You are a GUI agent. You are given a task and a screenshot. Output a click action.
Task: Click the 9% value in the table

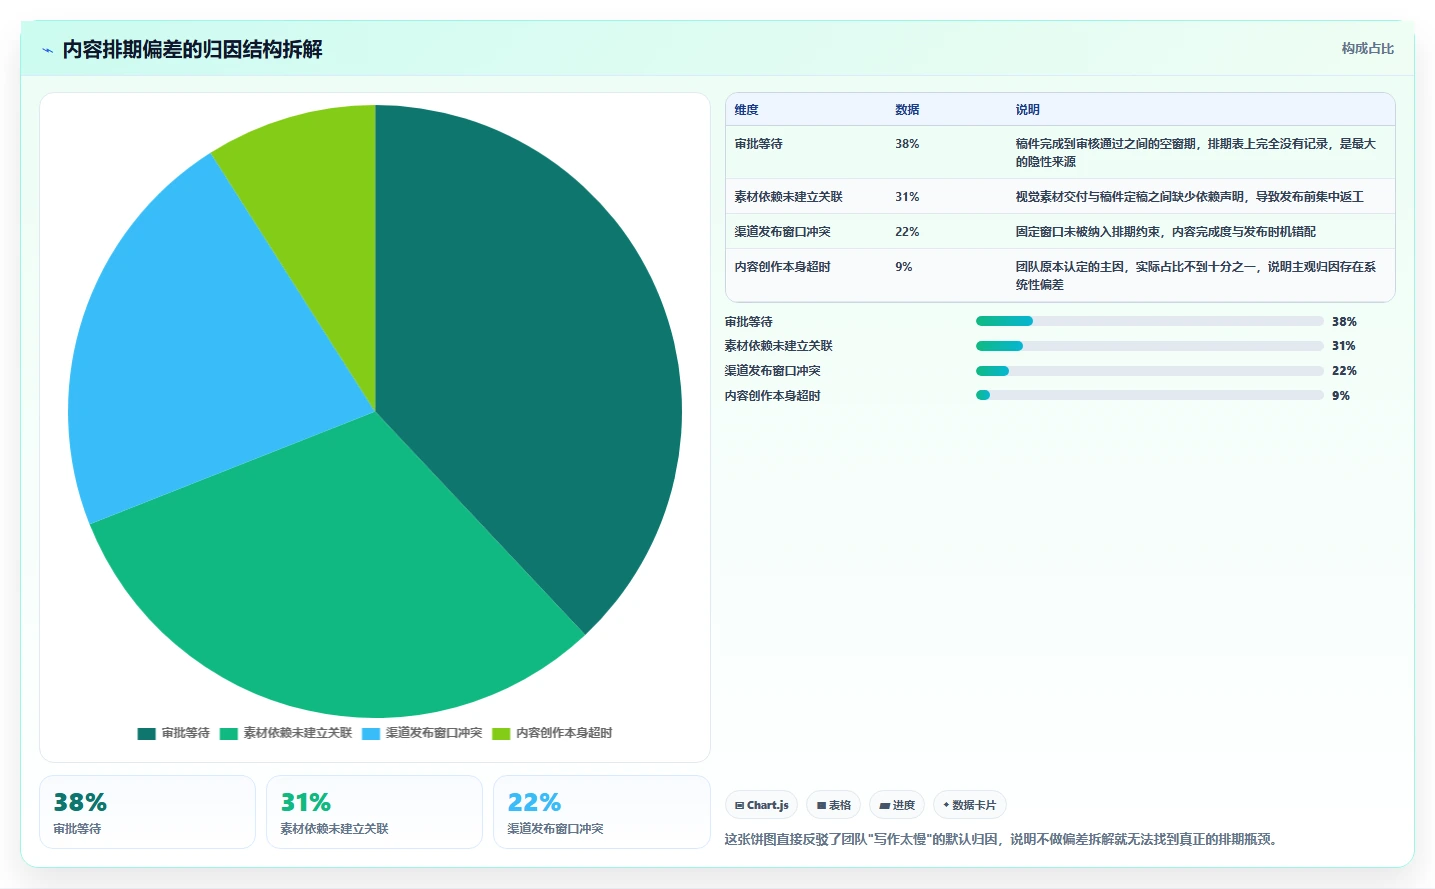[x=904, y=267]
